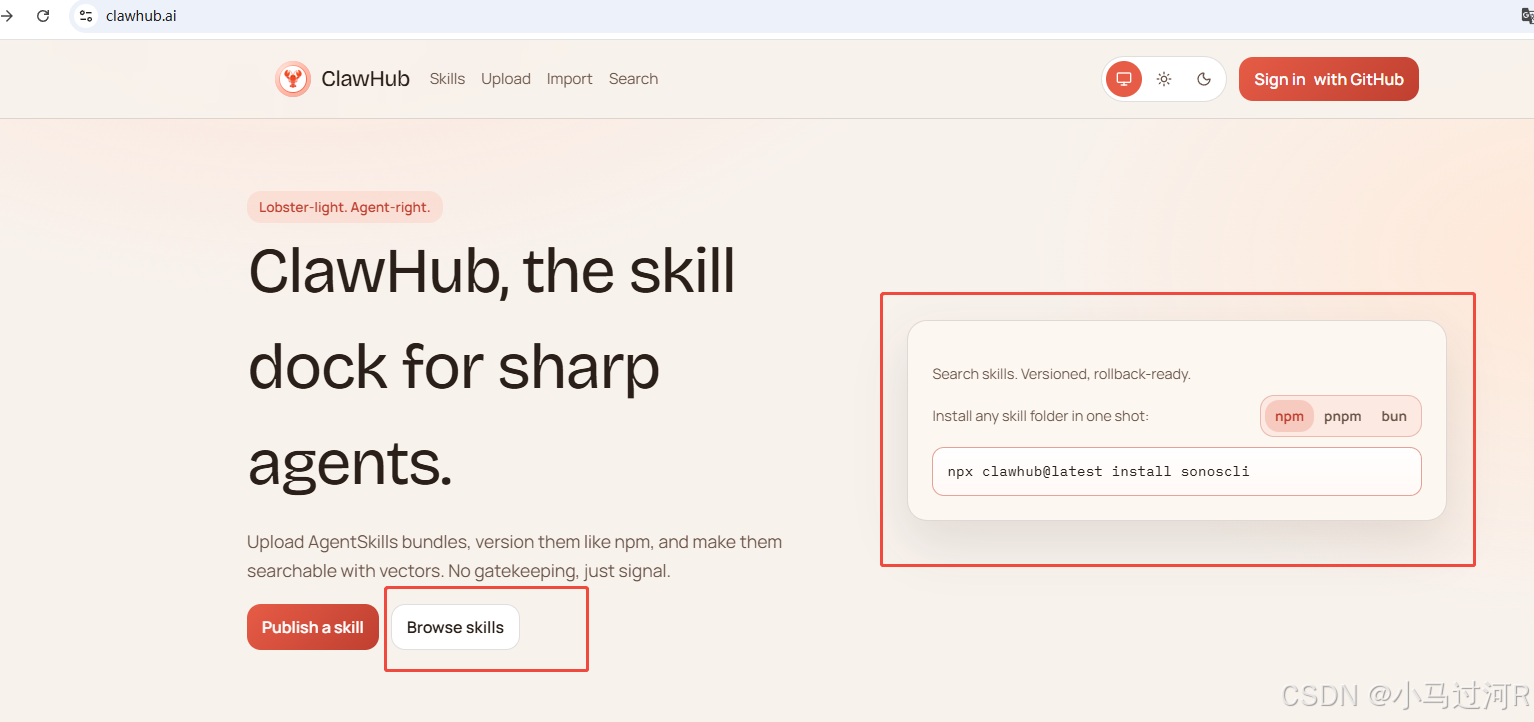Click the Google Translate icon
Viewport: 1534px width, 722px height.
point(1525,16)
